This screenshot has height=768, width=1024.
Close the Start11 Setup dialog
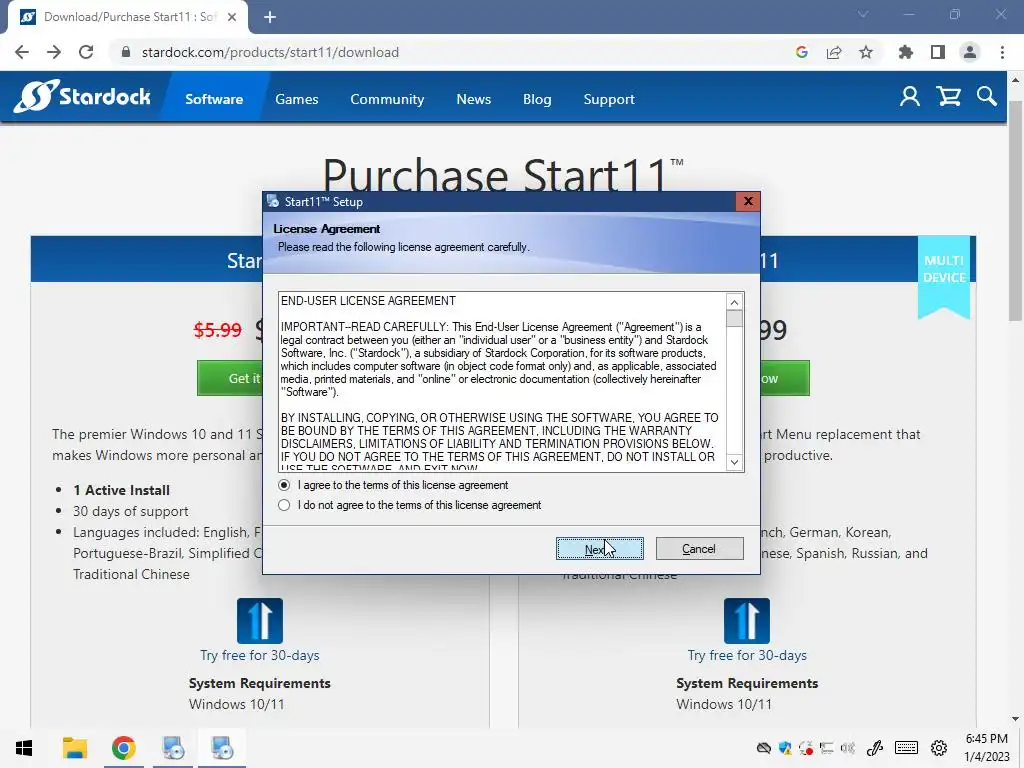tap(748, 201)
